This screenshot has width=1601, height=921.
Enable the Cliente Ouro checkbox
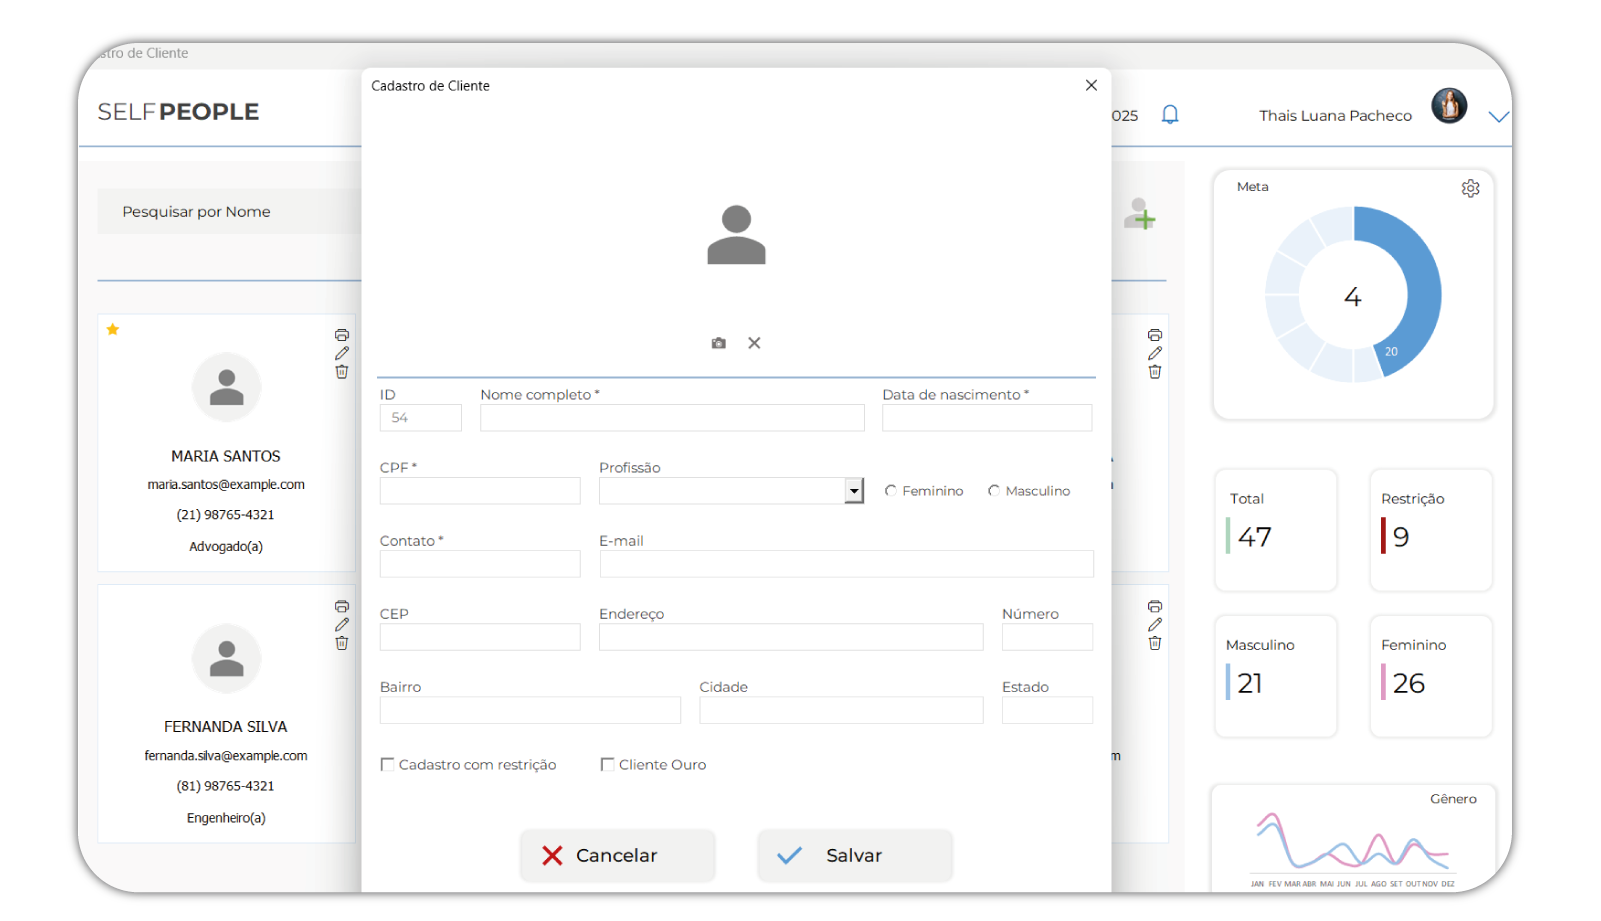[x=607, y=764]
